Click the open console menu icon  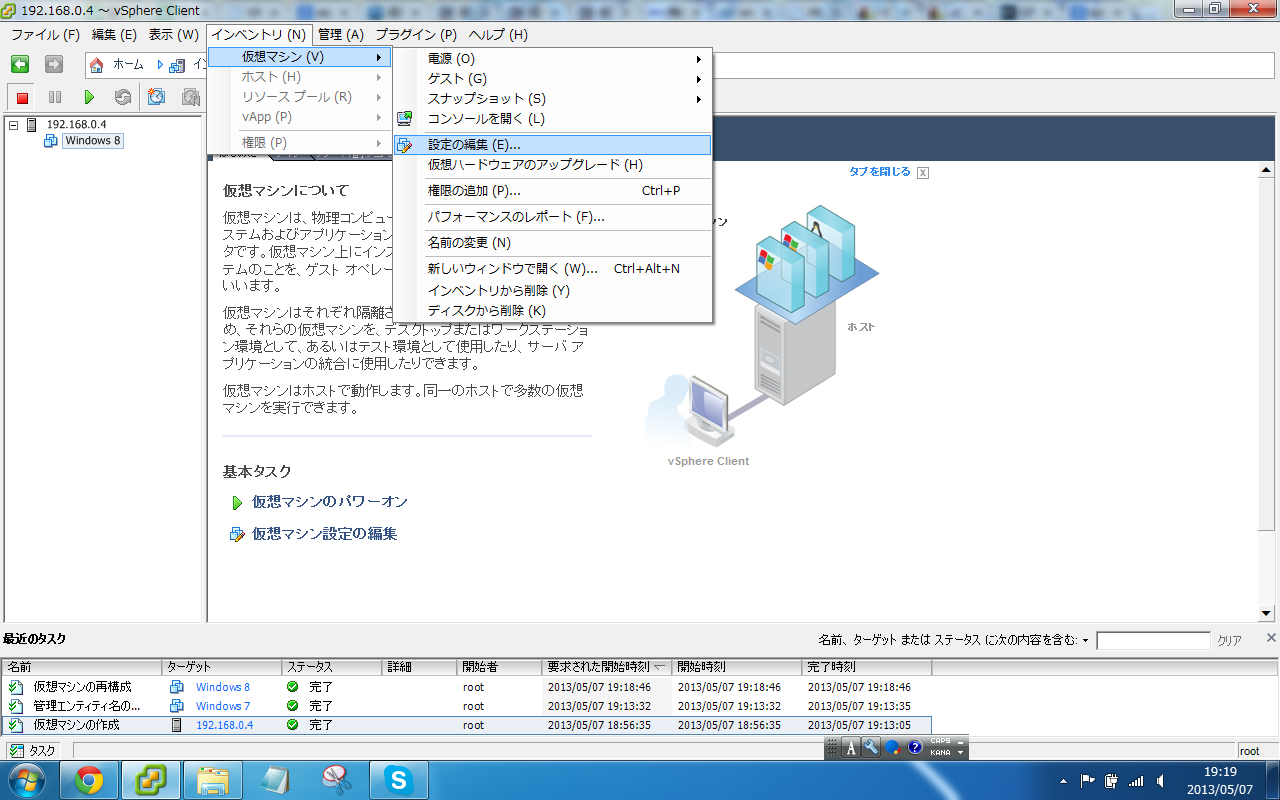(x=405, y=118)
